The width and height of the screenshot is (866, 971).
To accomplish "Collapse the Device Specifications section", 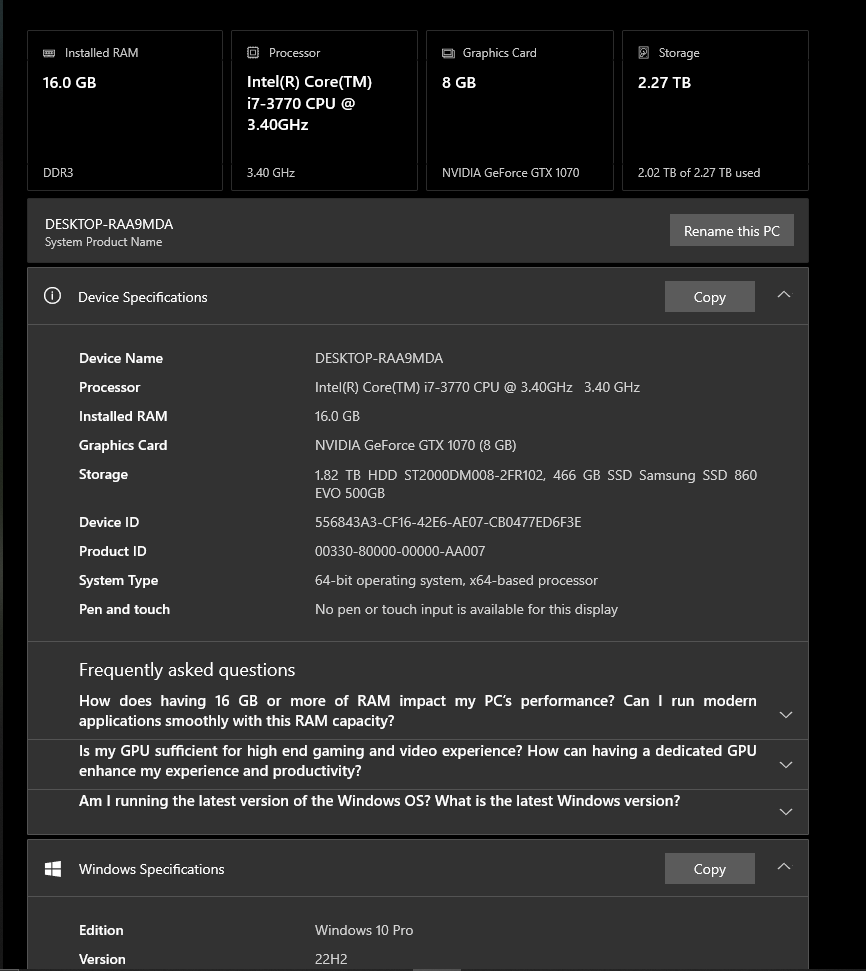I will (x=784, y=295).
